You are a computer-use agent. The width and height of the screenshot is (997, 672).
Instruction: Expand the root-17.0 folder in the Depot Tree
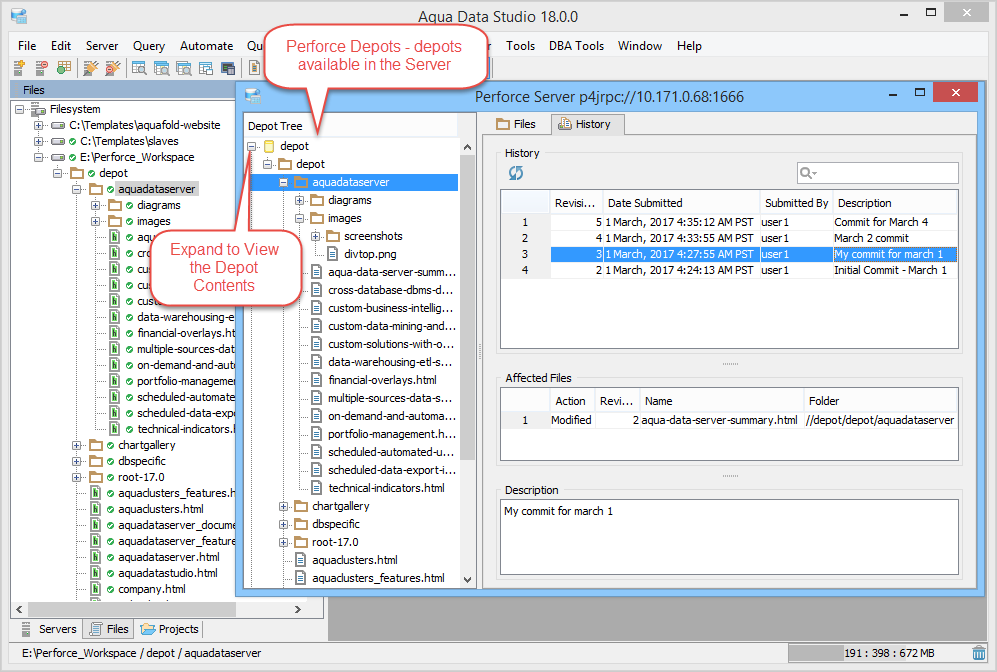pyautogui.click(x=284, y=542)
